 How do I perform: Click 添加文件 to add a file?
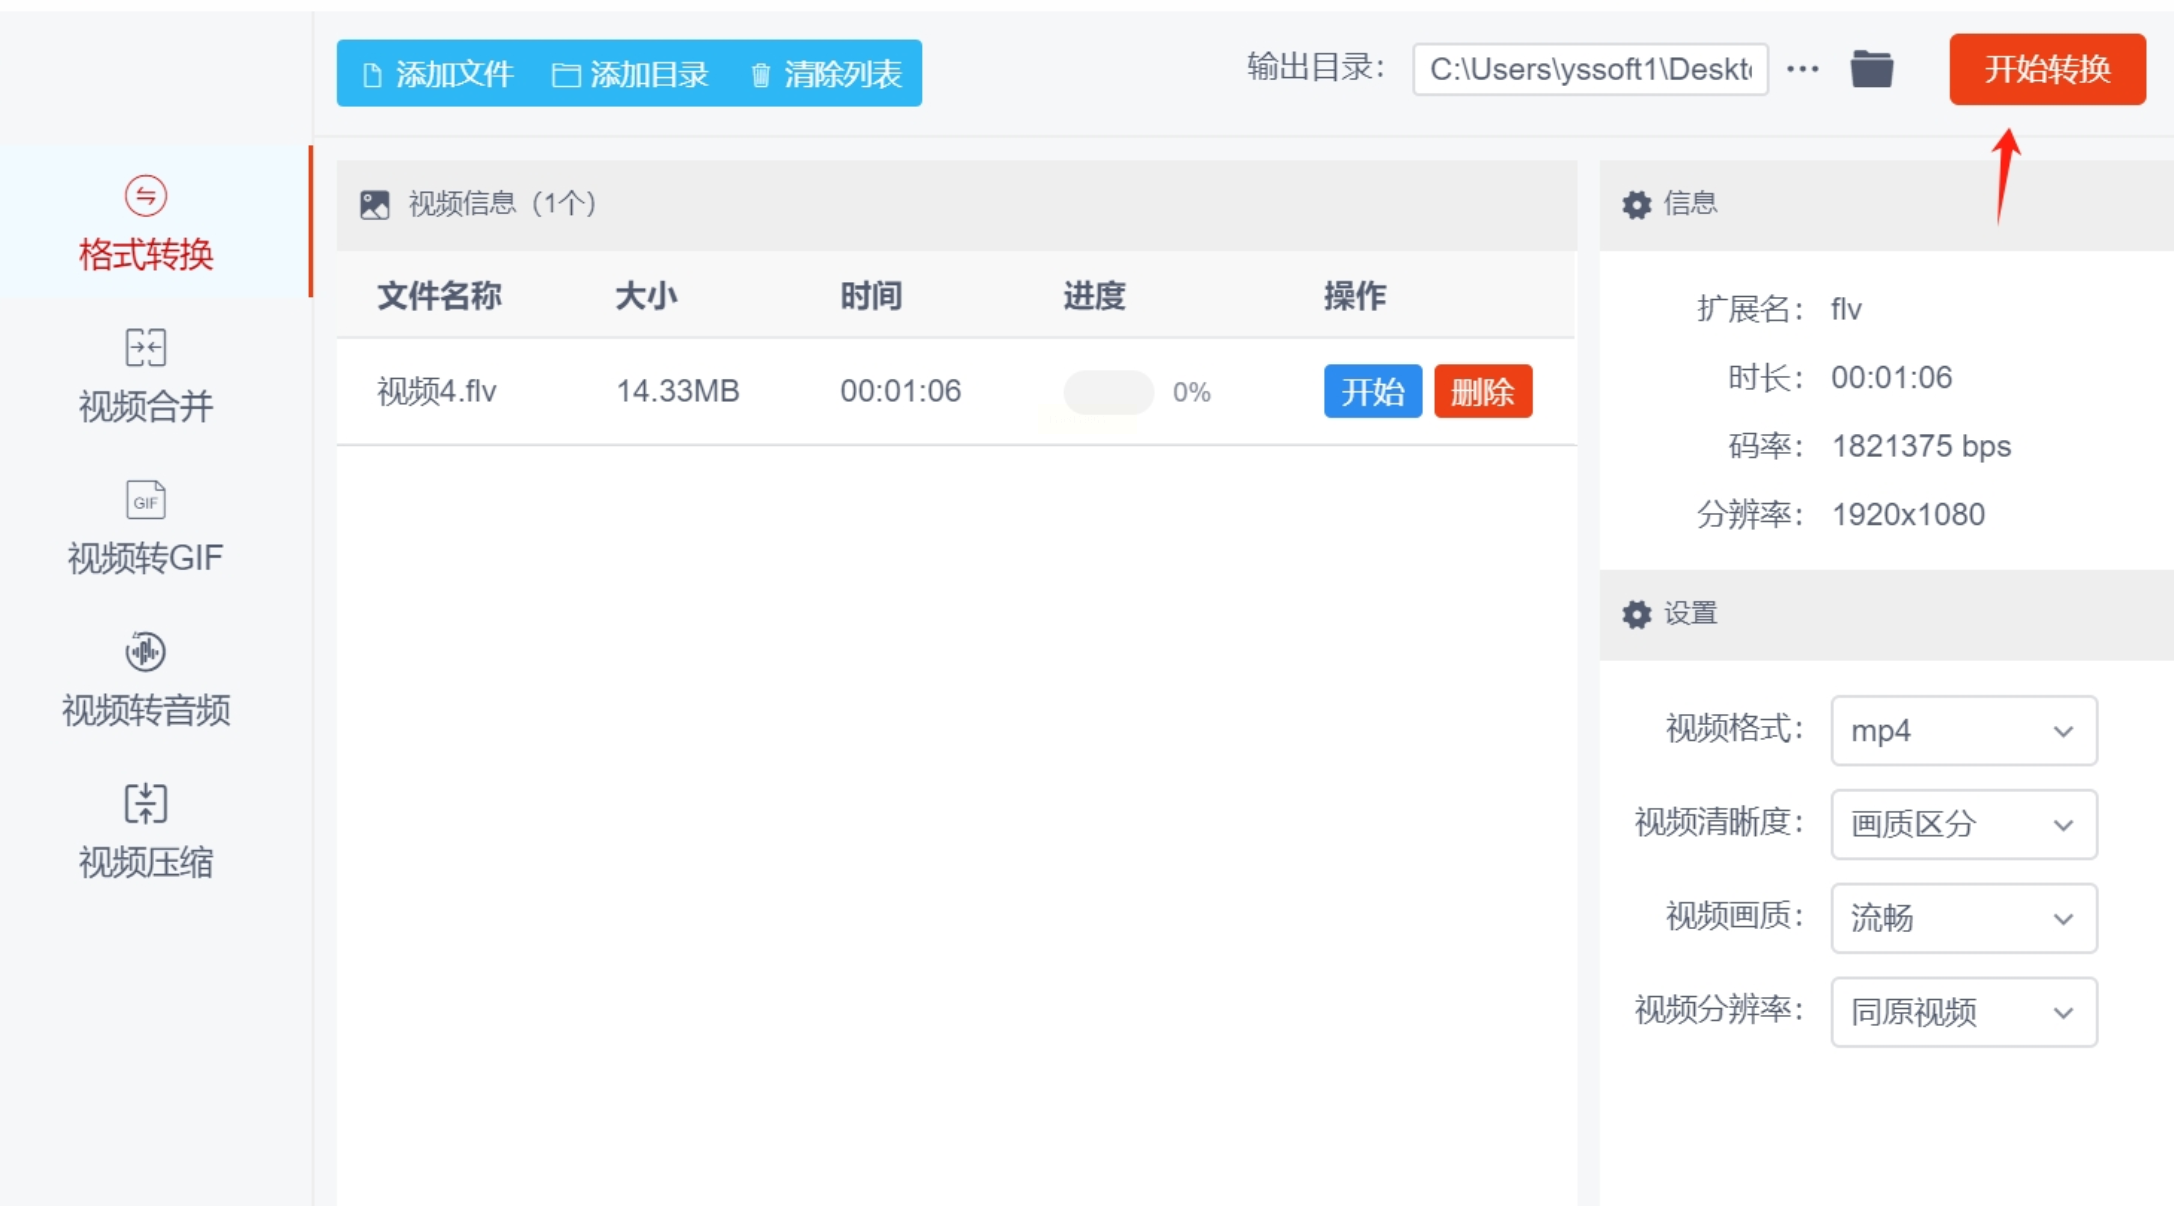[438, 74]
